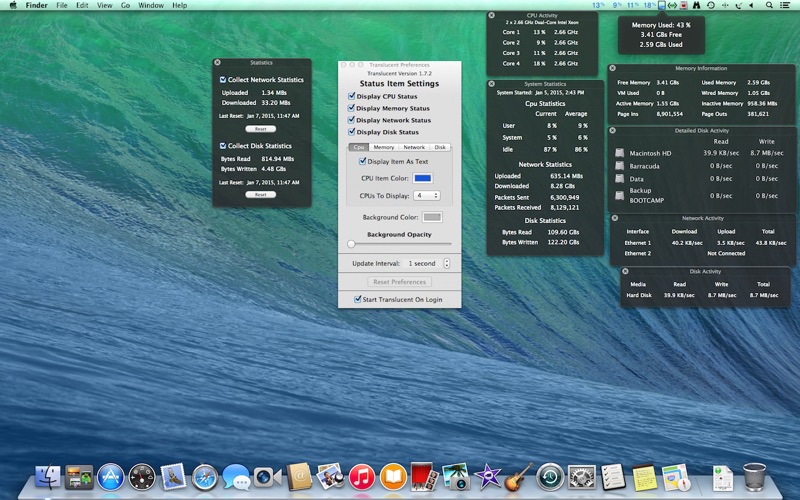Reset the disk statistics in Statistics panel
Screen dimensions: 800x500
[261, 194]
